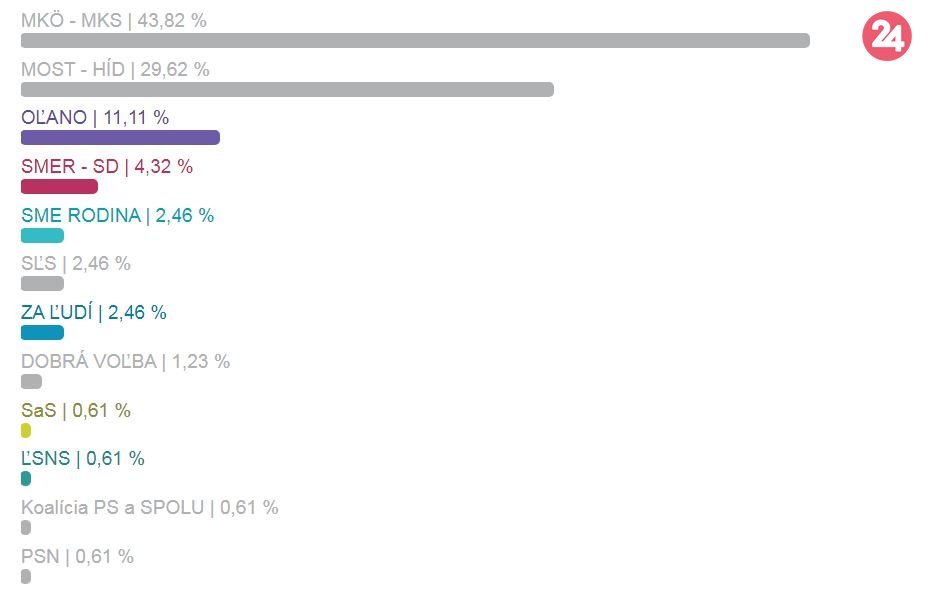Click the PSN 0,61 % label

point(77,557)
